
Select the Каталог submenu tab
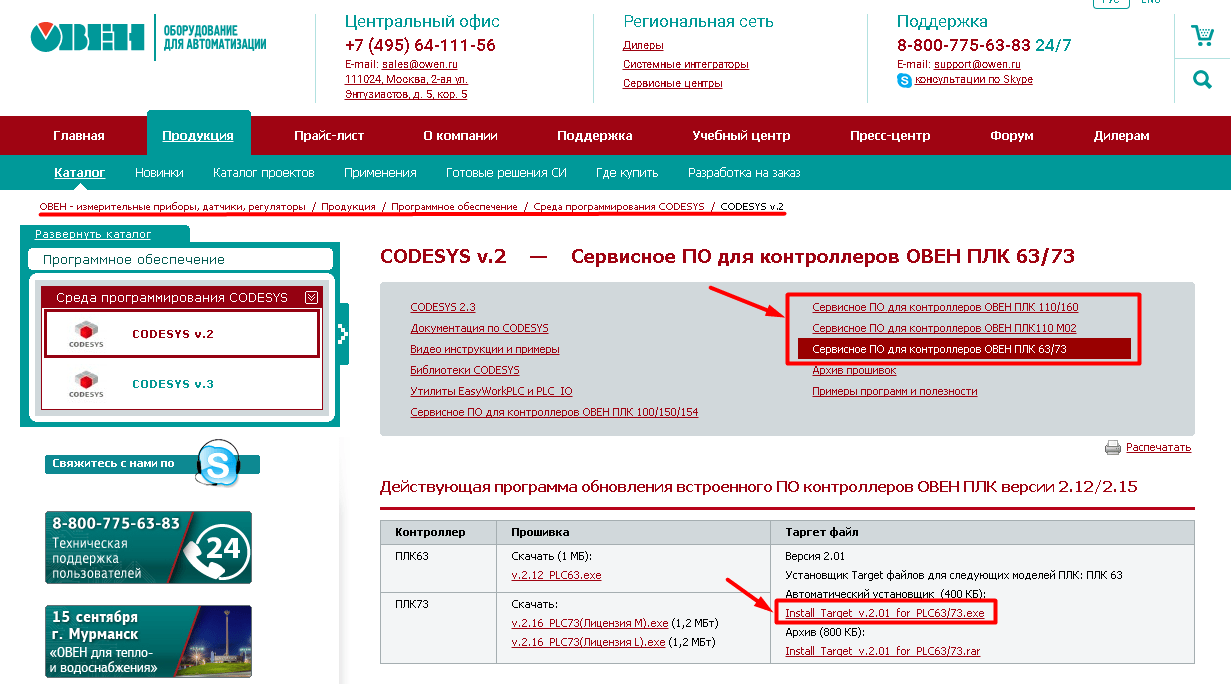tap(79, 173)
